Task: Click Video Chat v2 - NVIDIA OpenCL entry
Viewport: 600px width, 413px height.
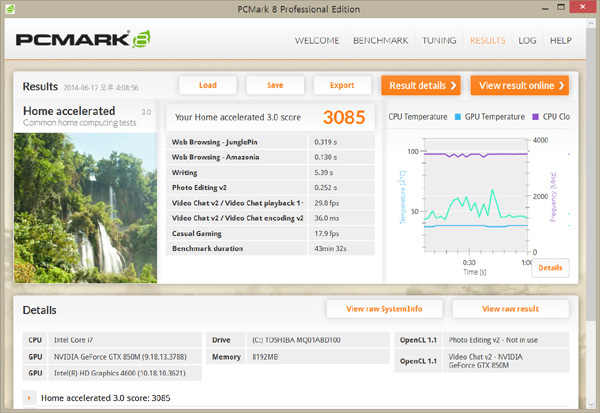Action: coord(506,361)
